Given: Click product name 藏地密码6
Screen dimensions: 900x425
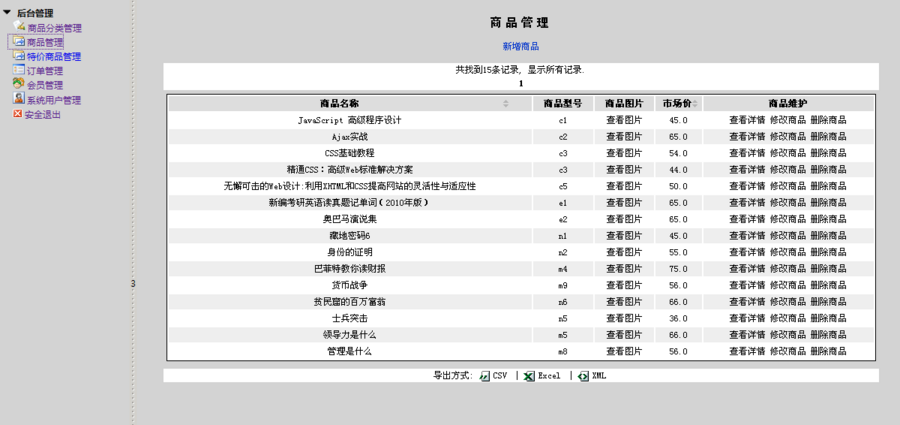Looking at the screenshot, I should click(350, 236).
